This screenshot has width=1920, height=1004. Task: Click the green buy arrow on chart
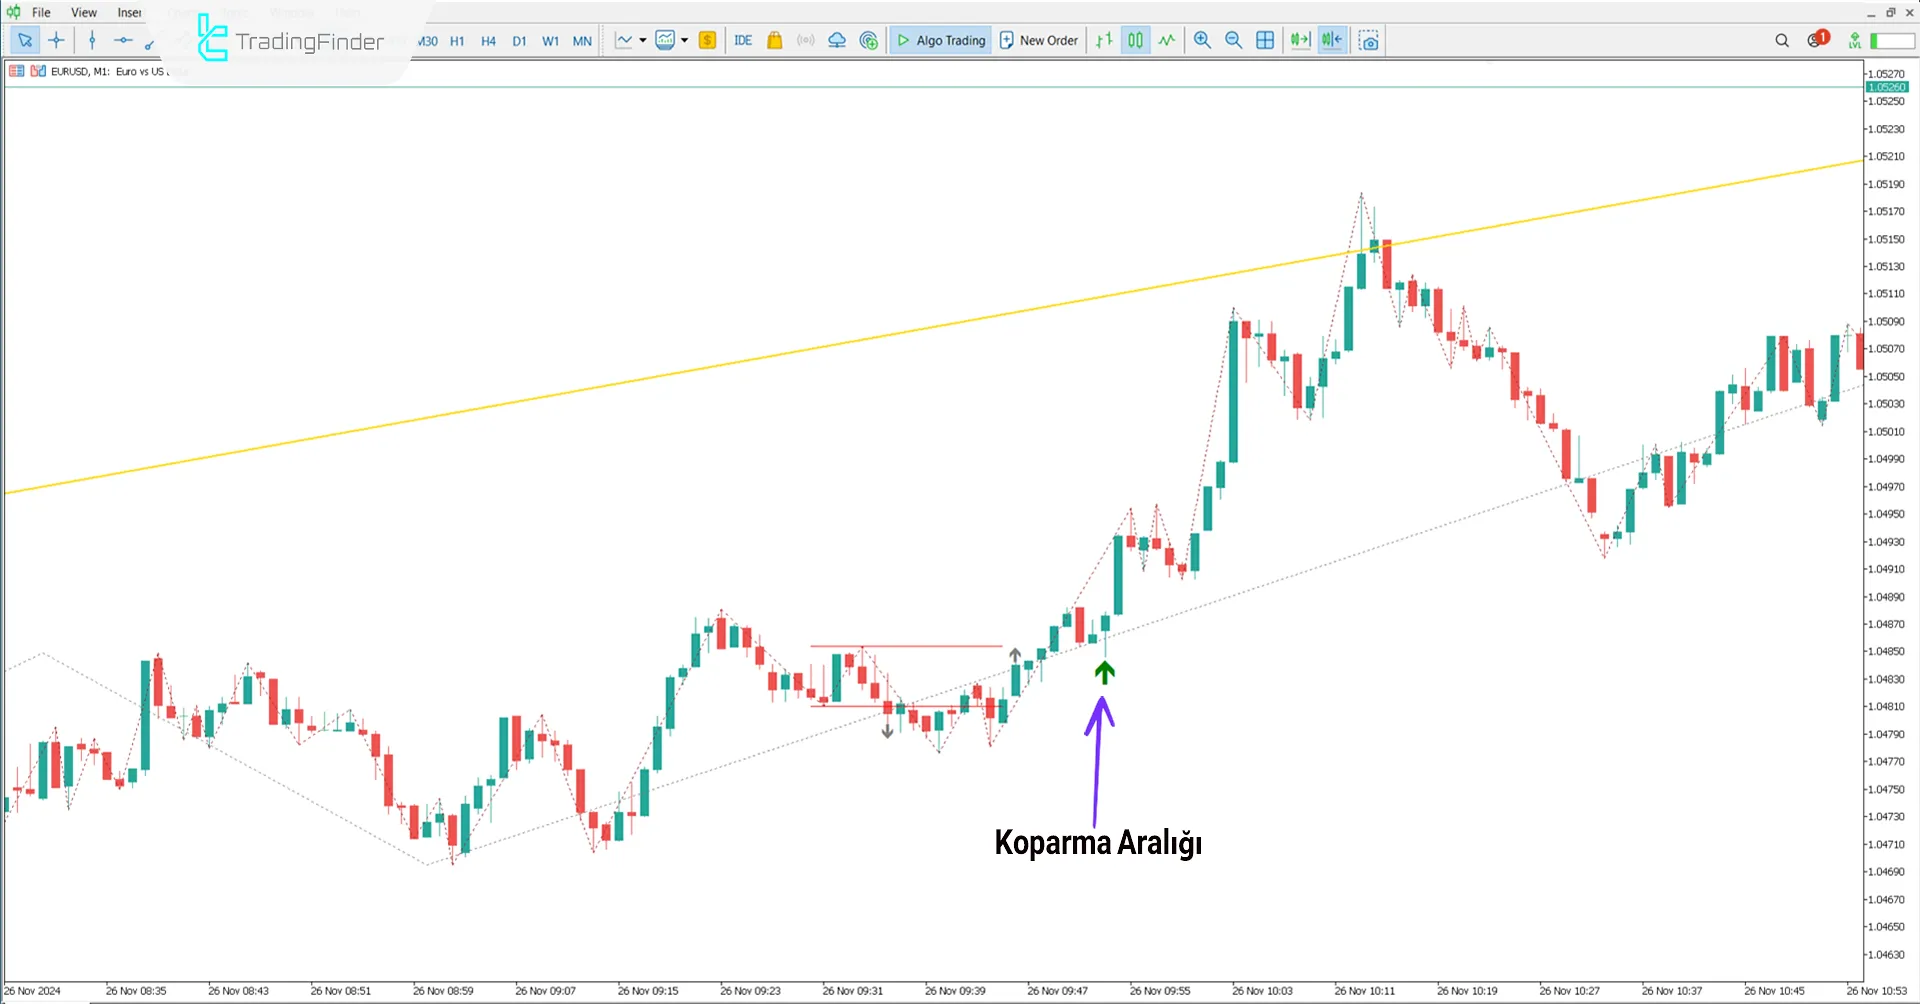1104,673
